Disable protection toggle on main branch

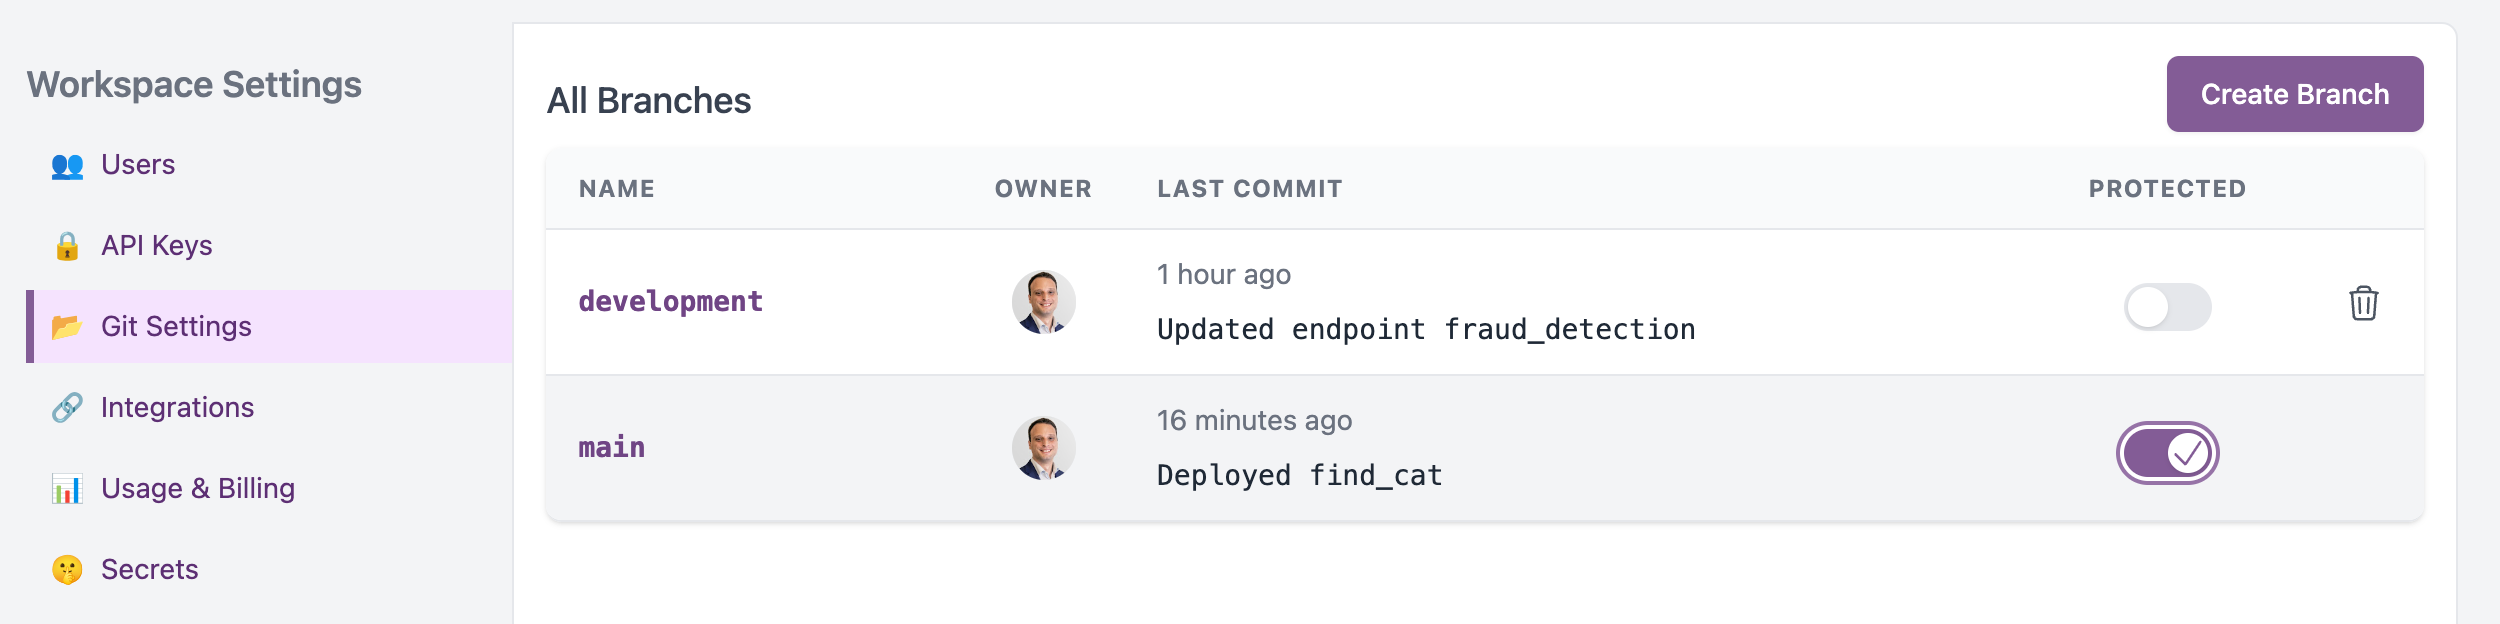pyautogui.click(x=2167, y=453)
